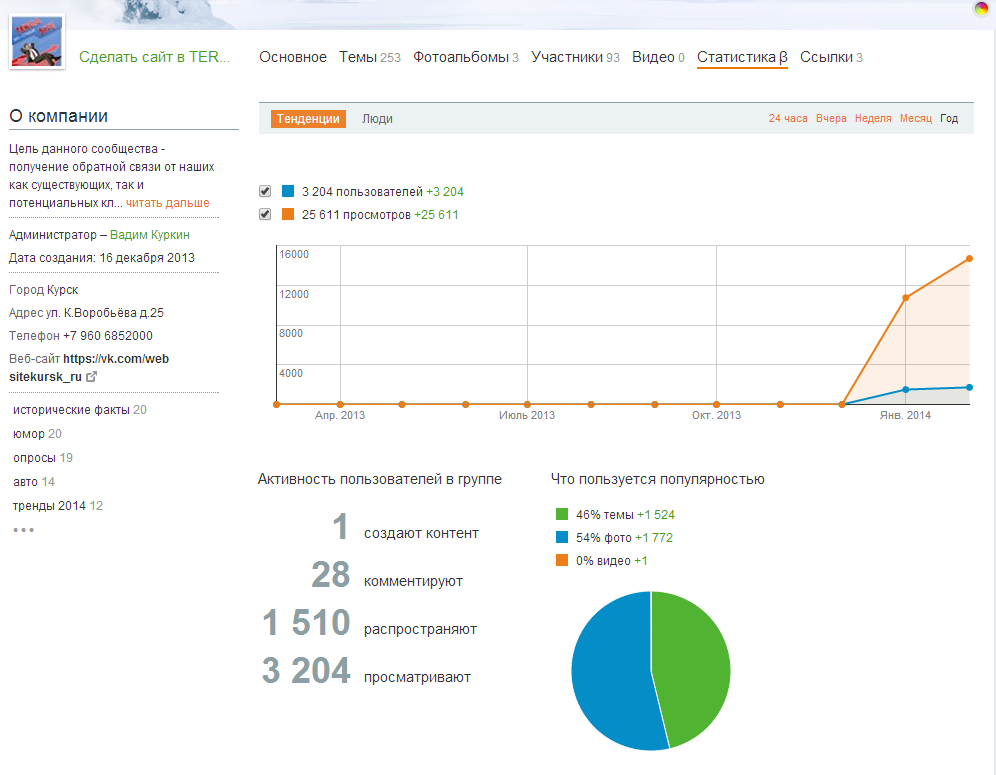Screen dimensions: 996x775
Task: Click the О компании heading
Action: click(x=58, y=116)
